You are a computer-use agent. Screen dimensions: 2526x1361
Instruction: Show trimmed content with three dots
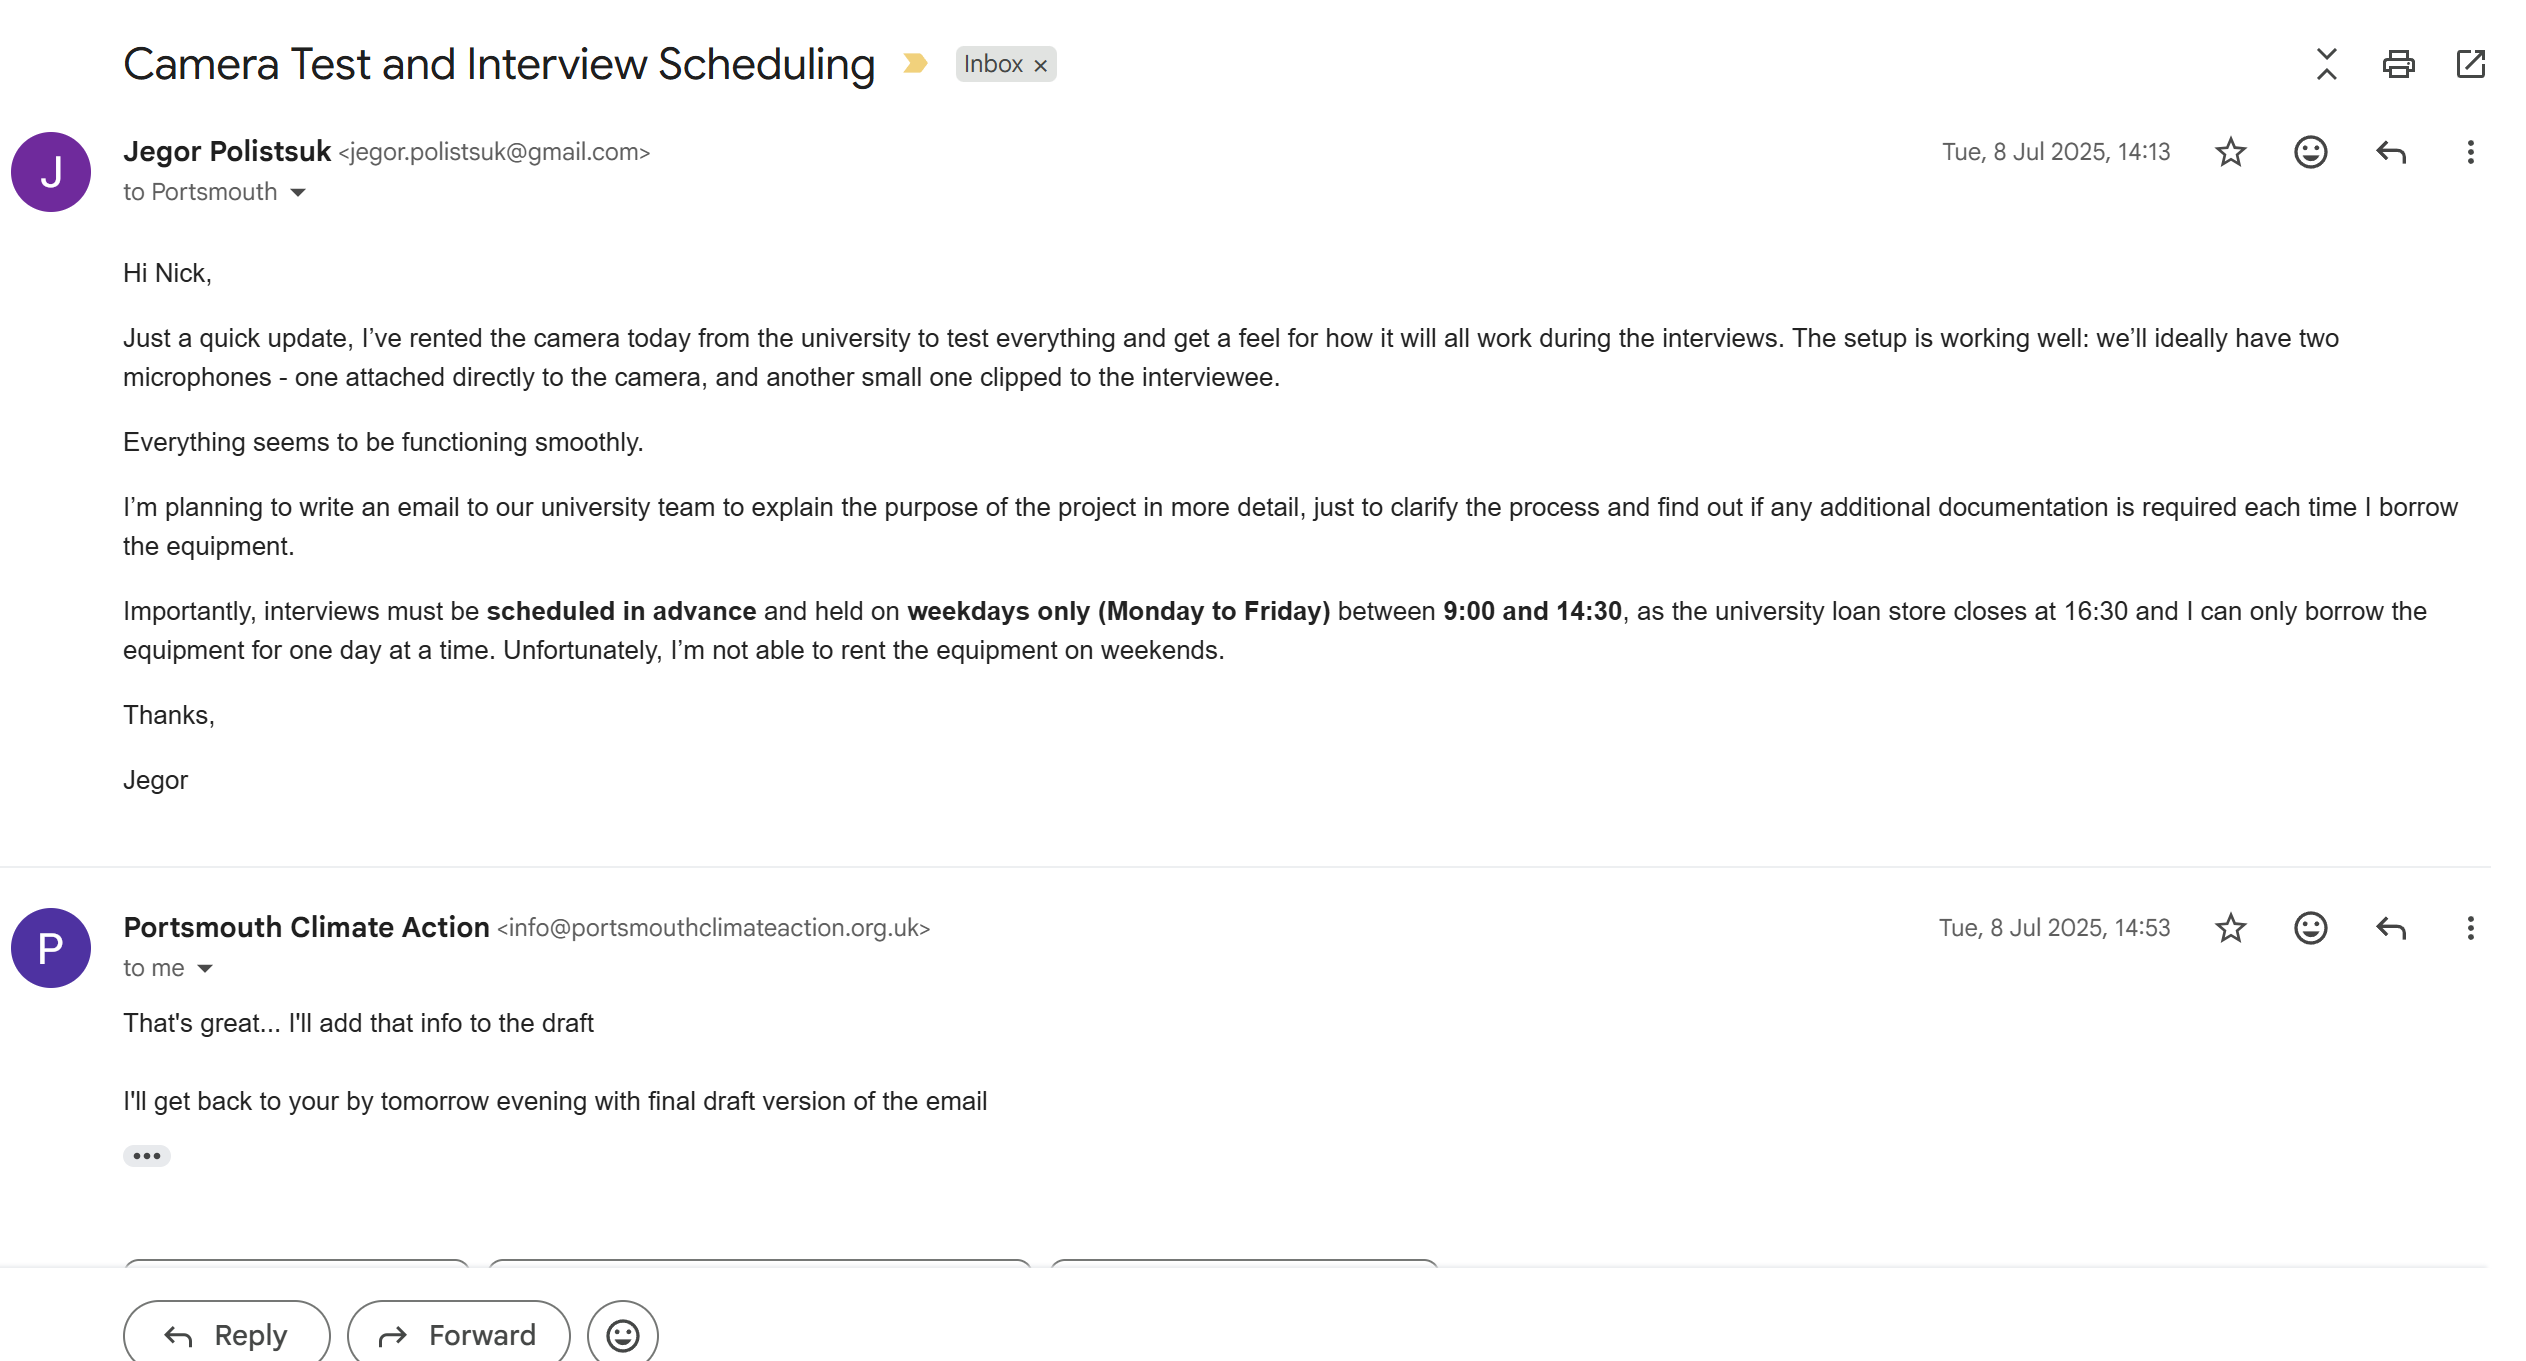pyautogui.click(x=147, y=1156)
